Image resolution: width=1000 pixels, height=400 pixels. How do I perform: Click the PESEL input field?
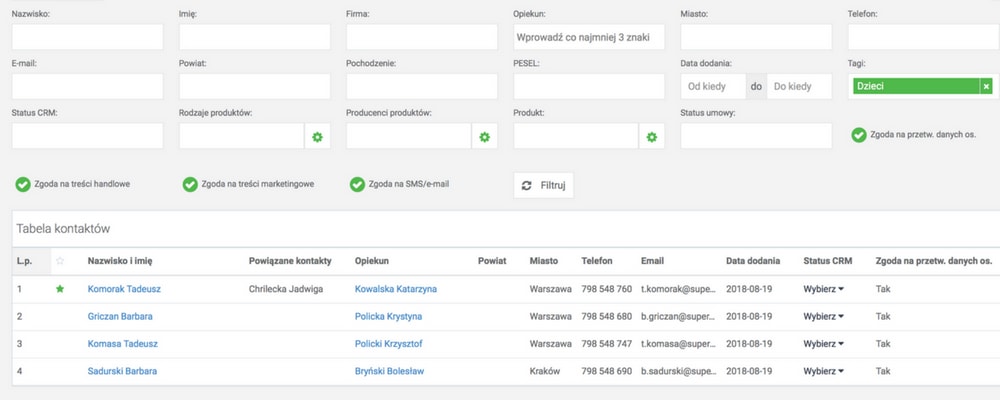click(589, 87)
